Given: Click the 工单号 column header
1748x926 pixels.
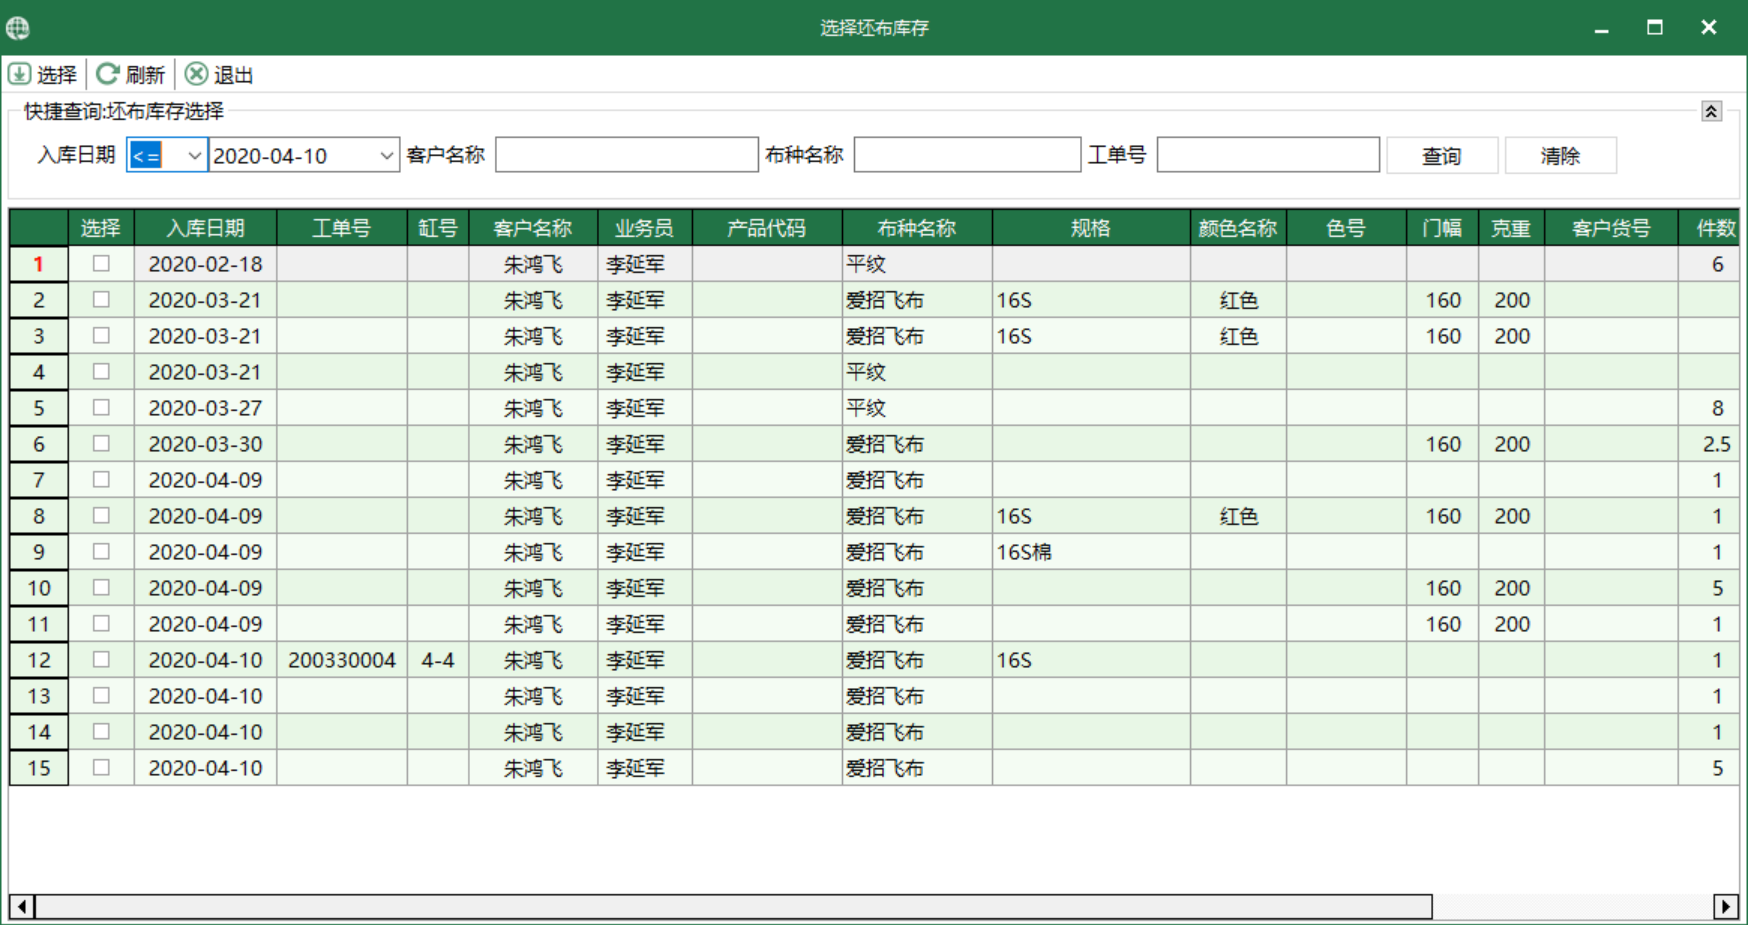Looking at the screenshot, I should click(x=341, y=228).
